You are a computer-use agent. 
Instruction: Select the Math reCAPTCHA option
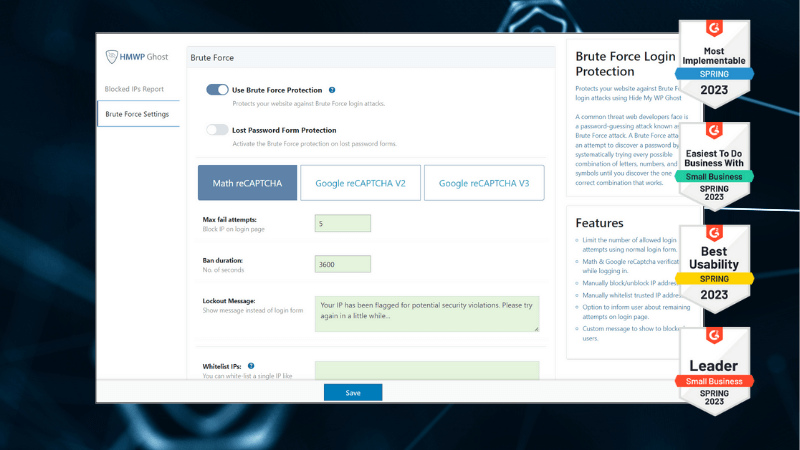point(247,183)
